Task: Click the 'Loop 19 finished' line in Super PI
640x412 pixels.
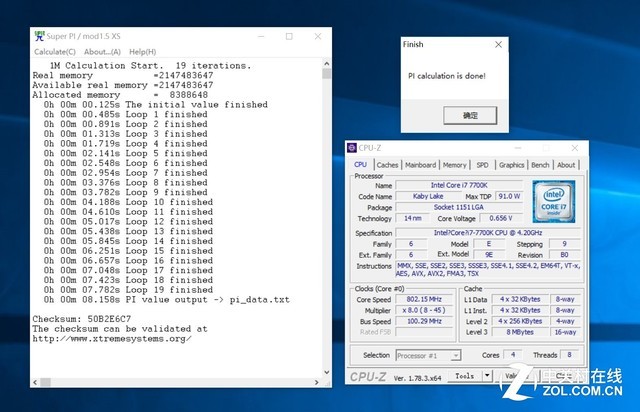Action: (x=128, y=290)
